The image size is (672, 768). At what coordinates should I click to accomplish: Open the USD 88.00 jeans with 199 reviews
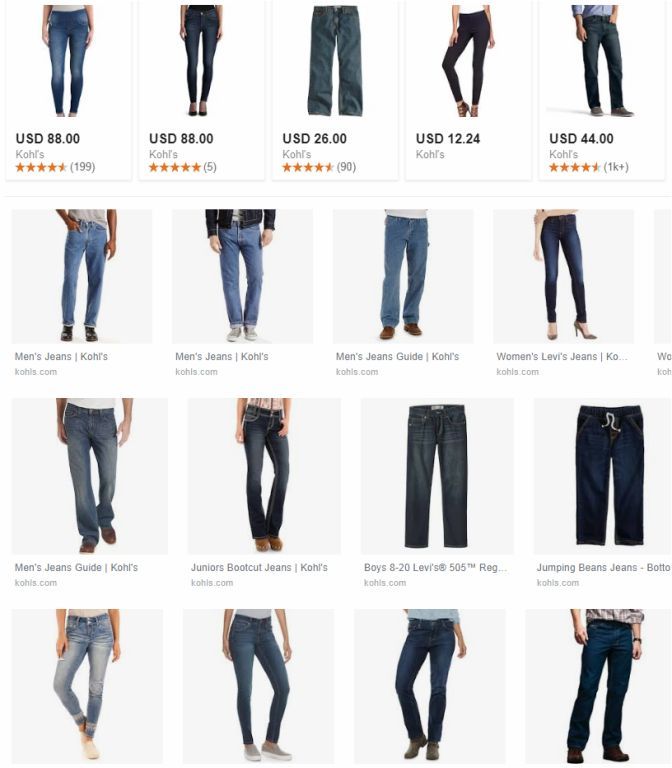click(x=69, y=91)
